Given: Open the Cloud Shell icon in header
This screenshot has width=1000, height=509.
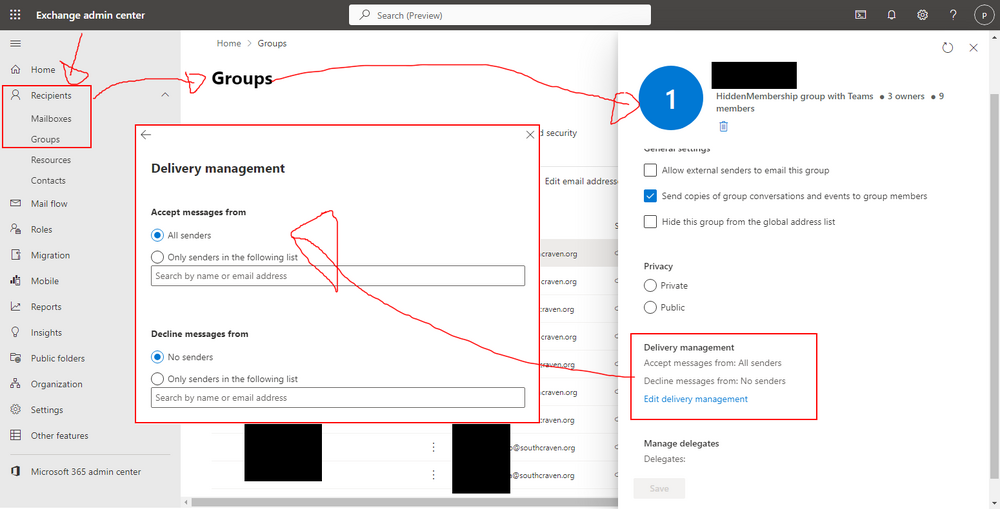Looking at the screenshot, I should click(861, 15).
